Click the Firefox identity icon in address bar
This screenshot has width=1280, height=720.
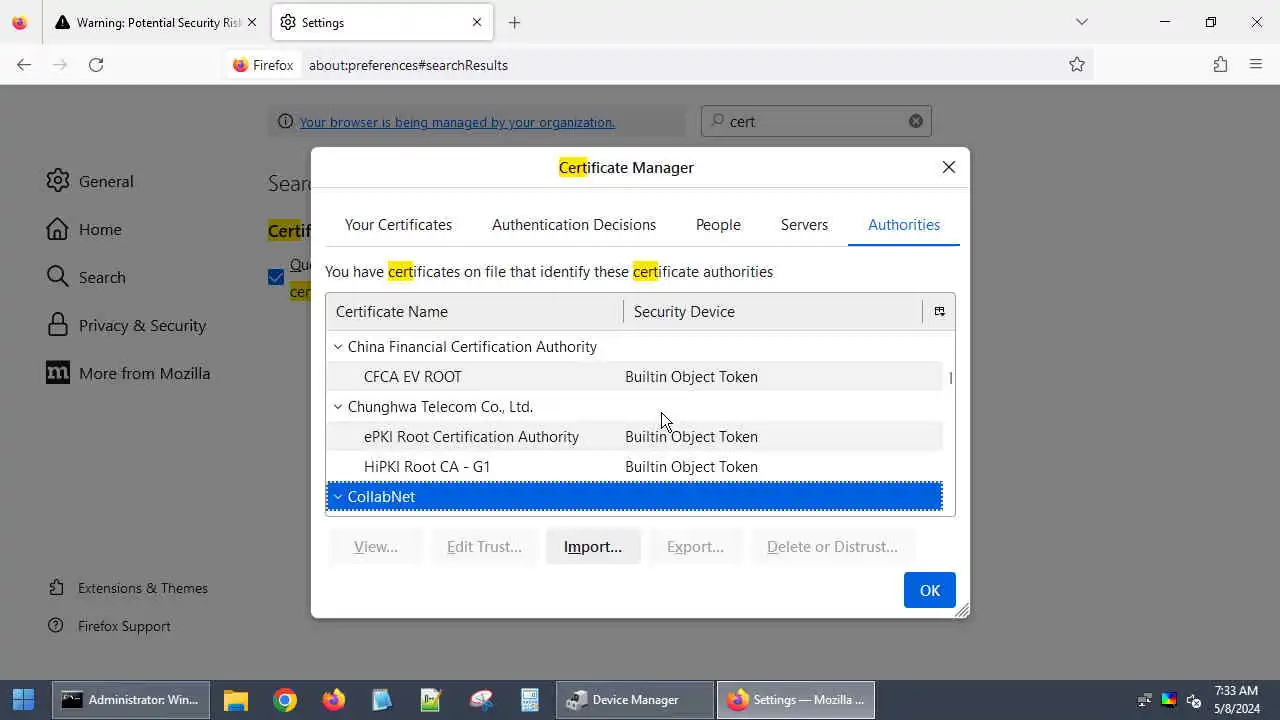pyautogui.click(x=263, y=65)
